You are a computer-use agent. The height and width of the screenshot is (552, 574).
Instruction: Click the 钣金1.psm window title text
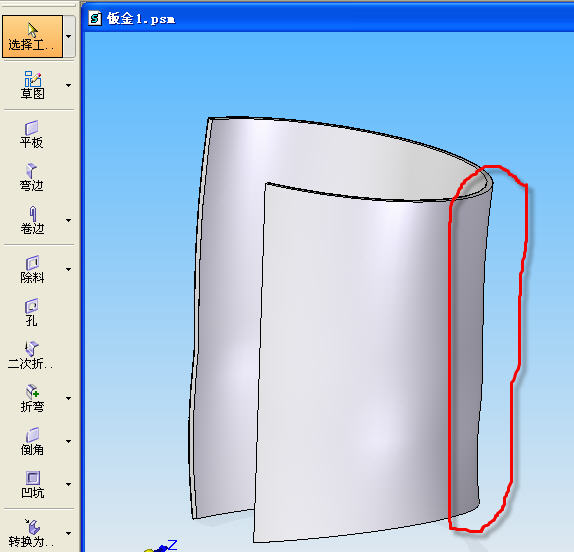coord(141,18)
